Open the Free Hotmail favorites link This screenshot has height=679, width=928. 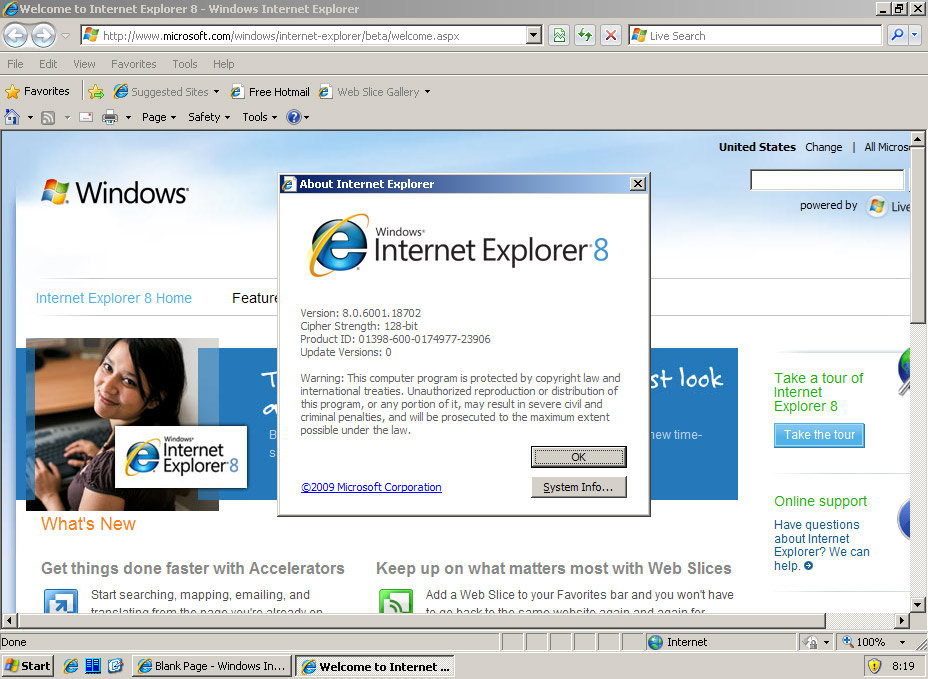point(270,92)
